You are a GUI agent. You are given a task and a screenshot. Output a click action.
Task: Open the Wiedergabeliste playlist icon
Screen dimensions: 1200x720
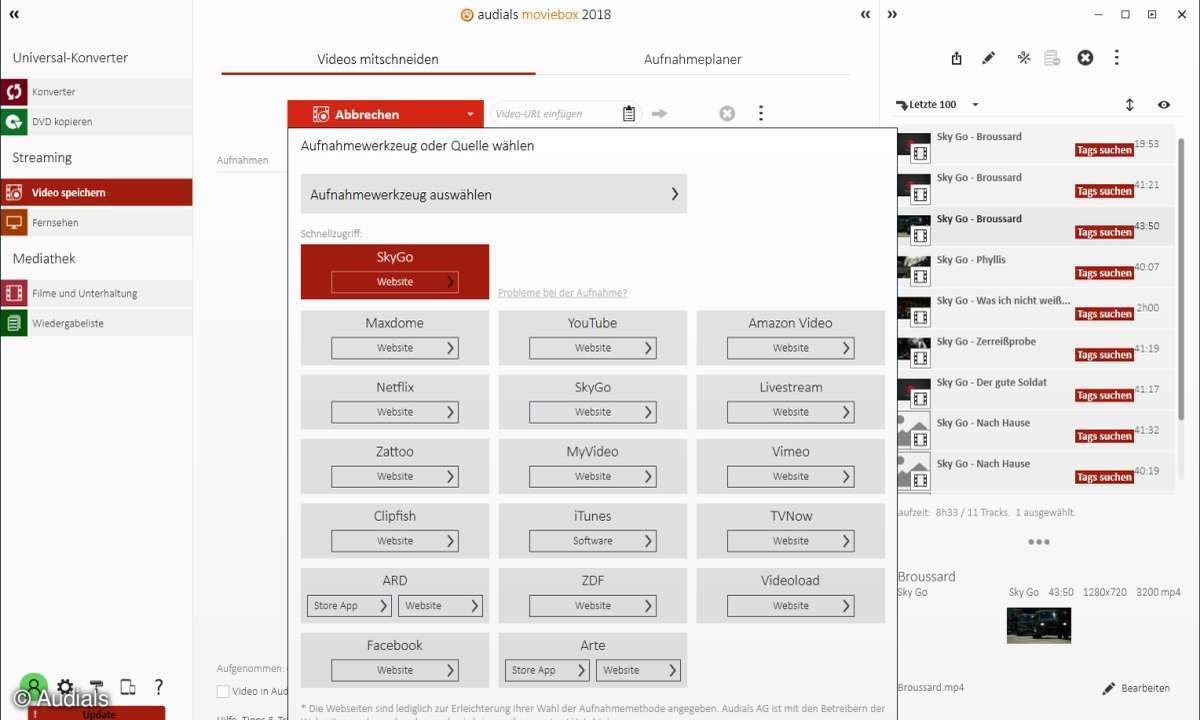(x=14, y=324)
